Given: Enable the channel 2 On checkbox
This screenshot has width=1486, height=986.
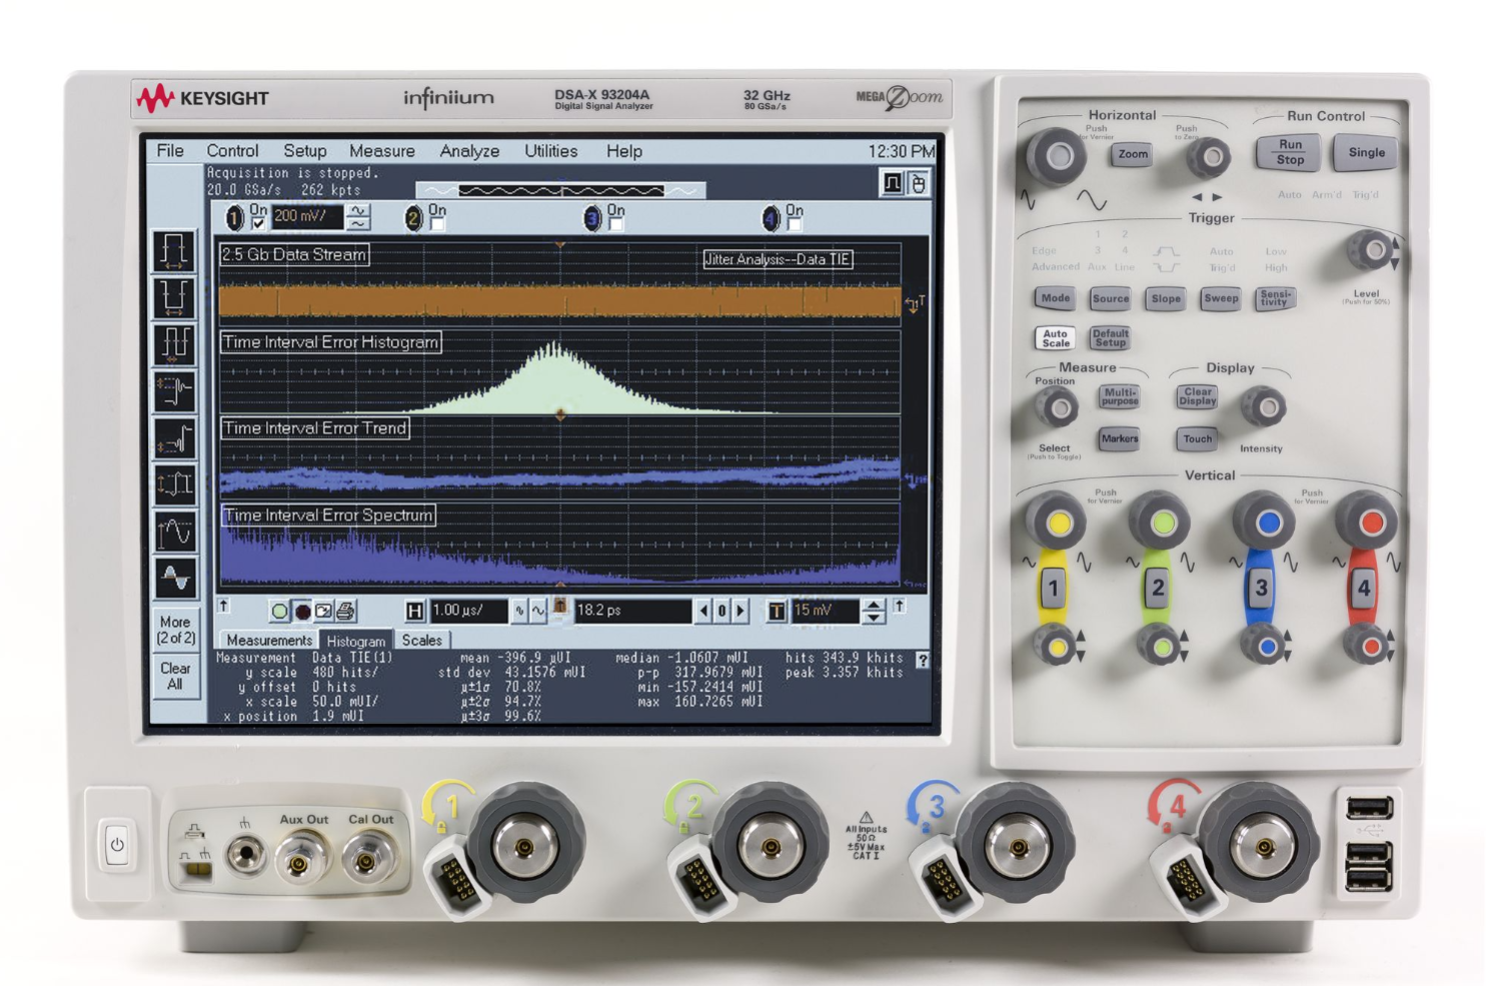Looking at the screenshot, I should pyautogui.click(x=437, y=224).
